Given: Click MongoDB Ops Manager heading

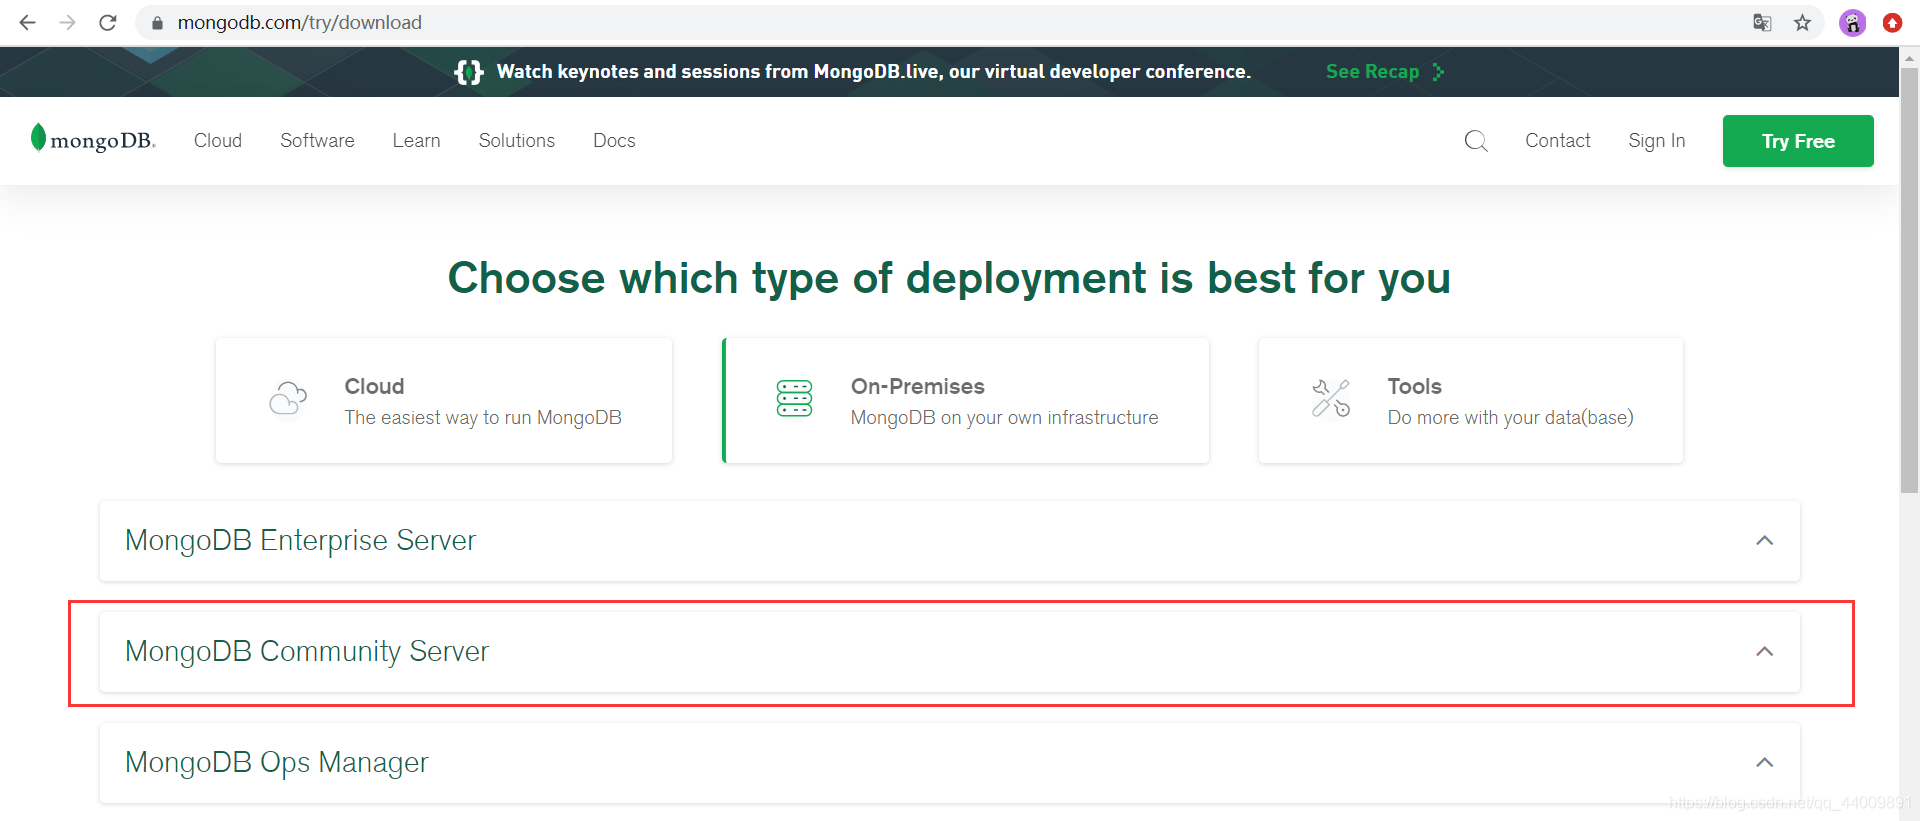Looking at the screenshot, I should click(277, 762).
